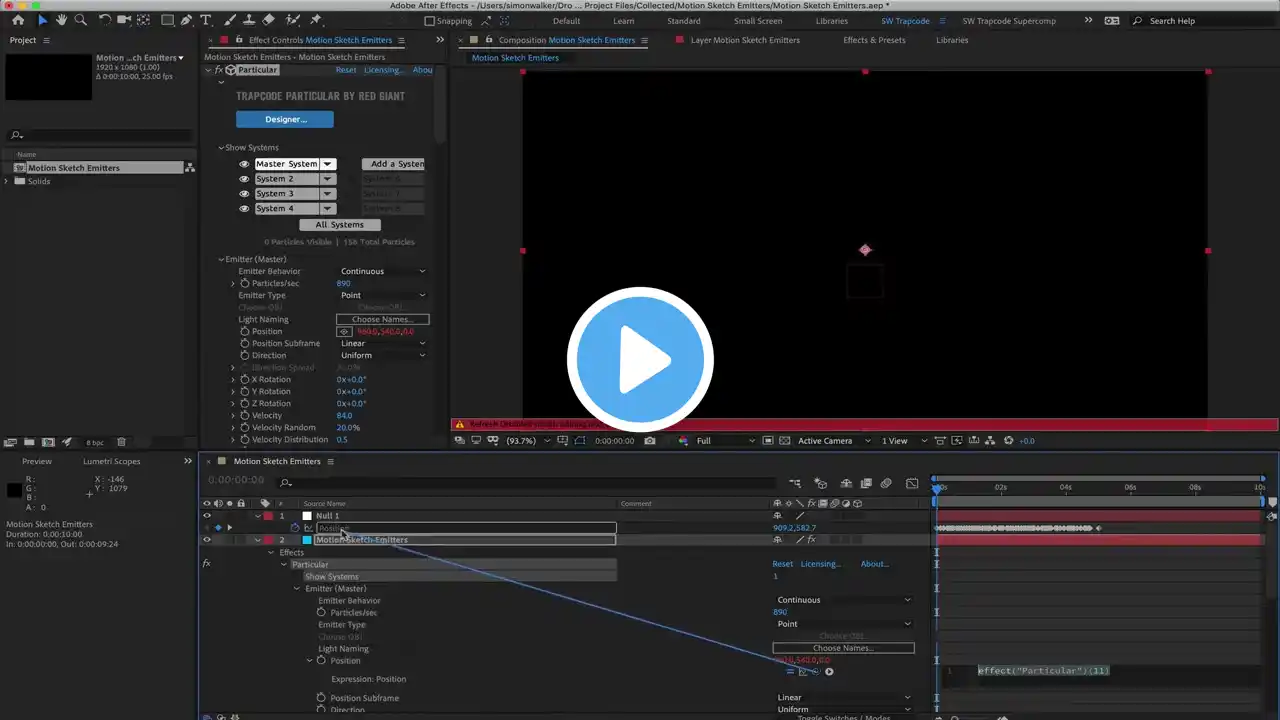The height and width of the screenshot is (720, 1280).
Task: Collapse the Show Systems section
Action: 222,148
